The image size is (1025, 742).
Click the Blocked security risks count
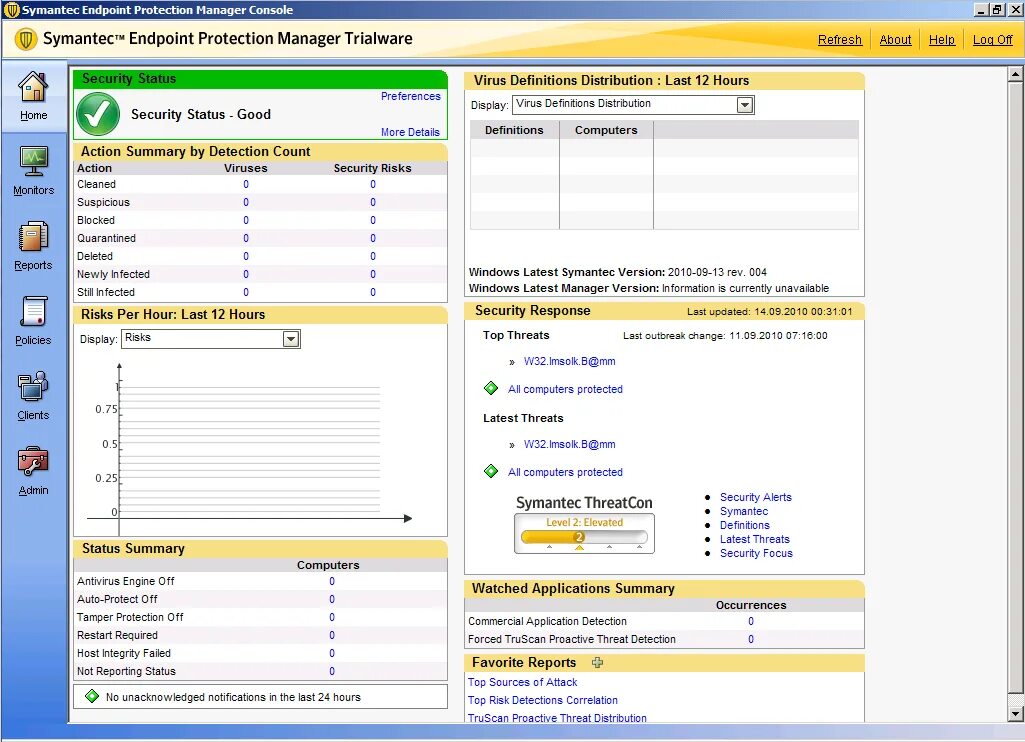point(373,220)
